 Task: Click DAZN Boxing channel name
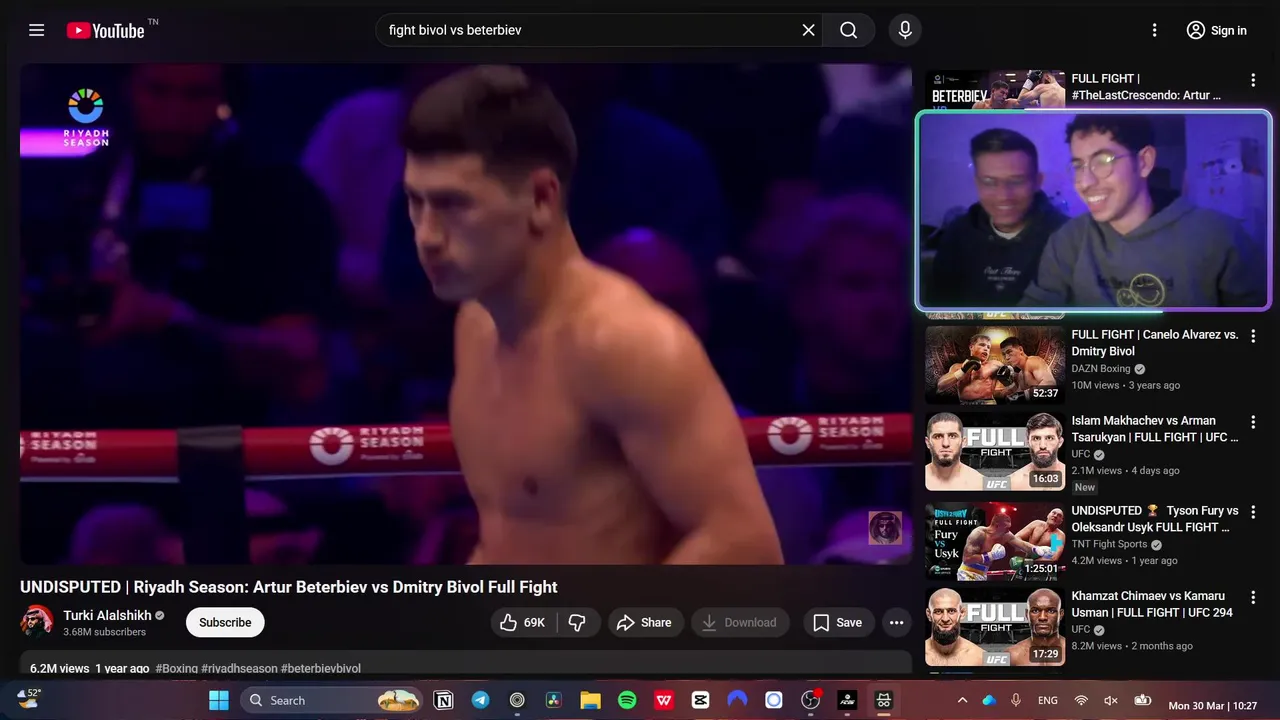tap(1101, 369)
